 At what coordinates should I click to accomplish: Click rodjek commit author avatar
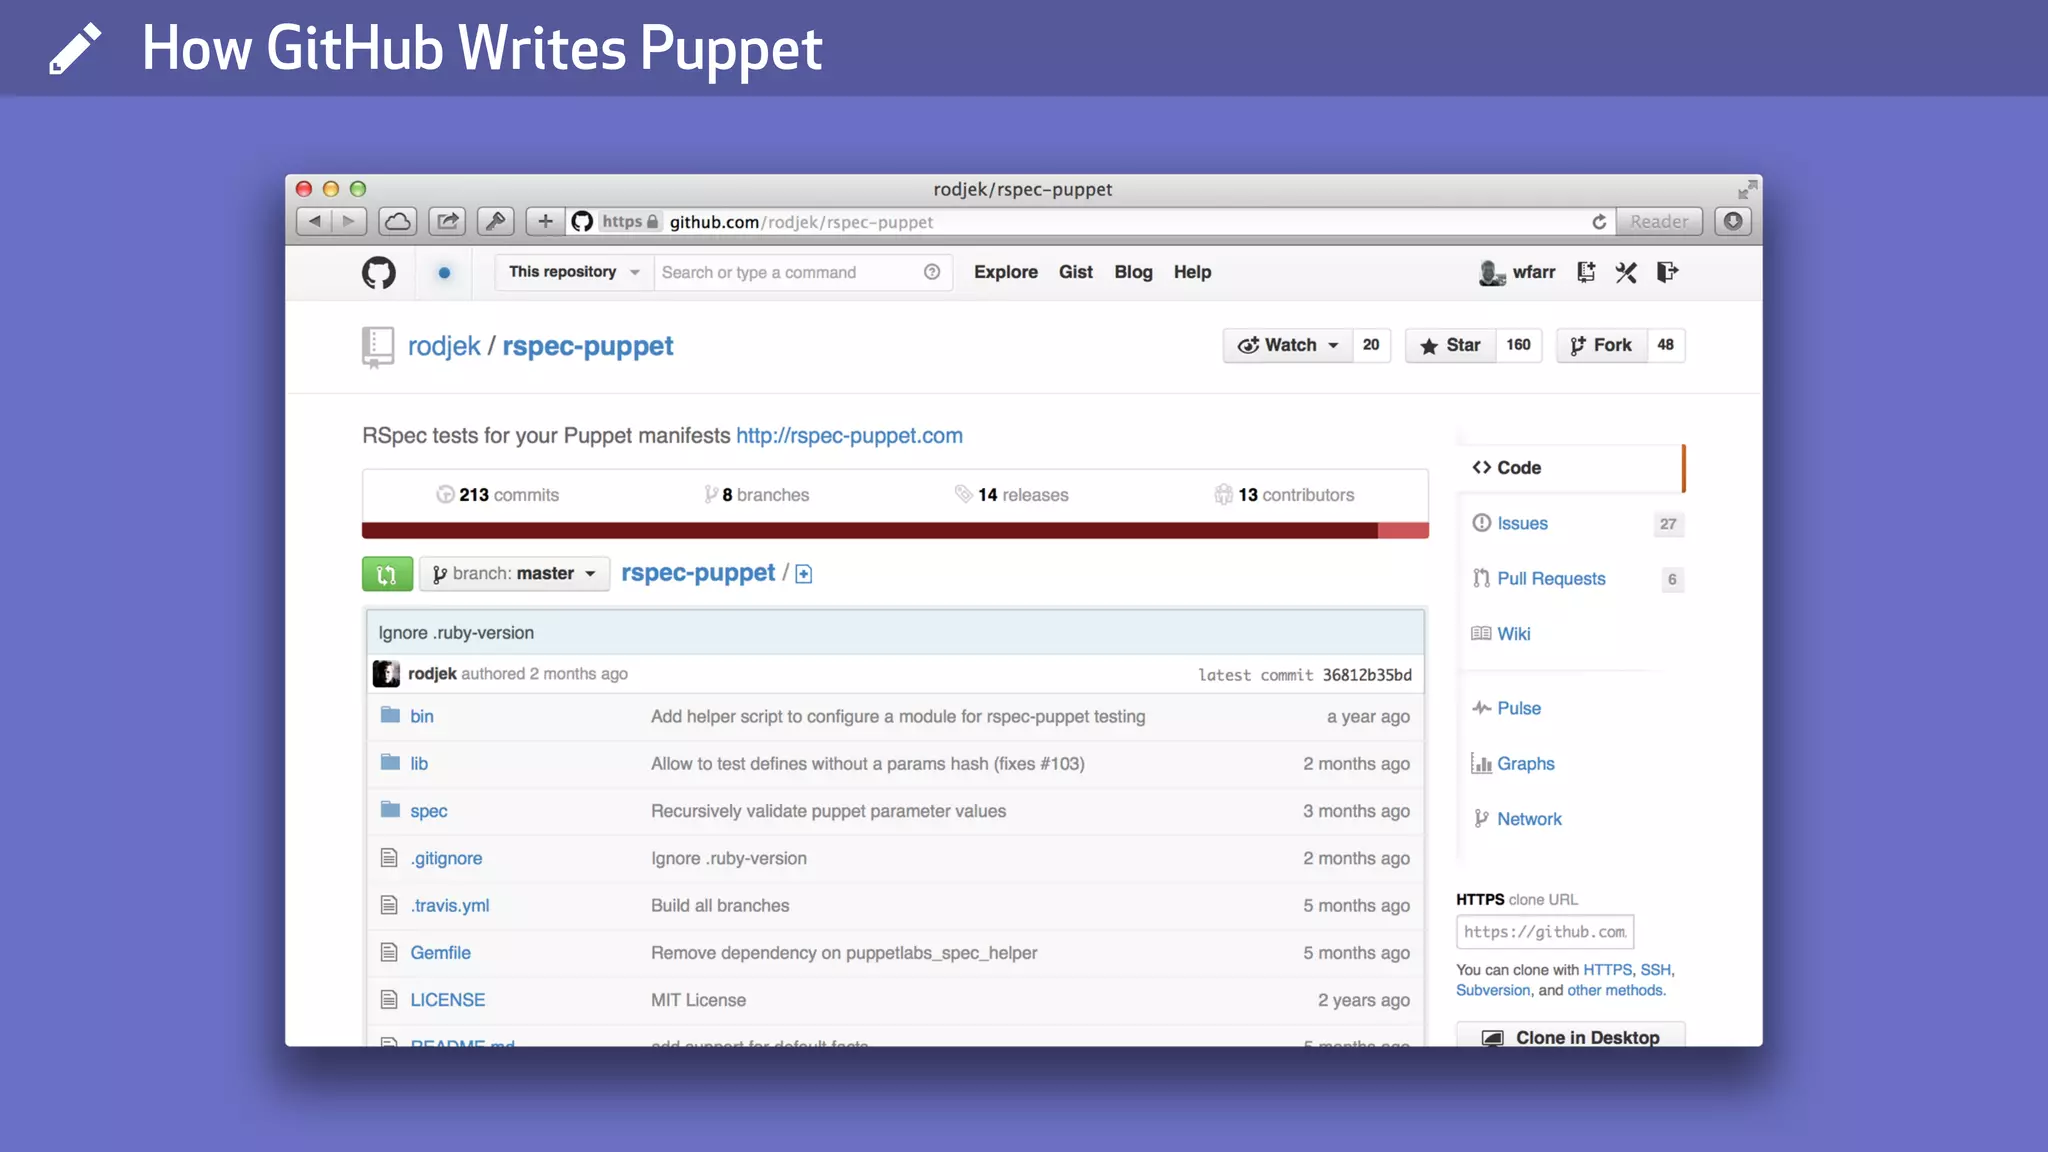386,674
